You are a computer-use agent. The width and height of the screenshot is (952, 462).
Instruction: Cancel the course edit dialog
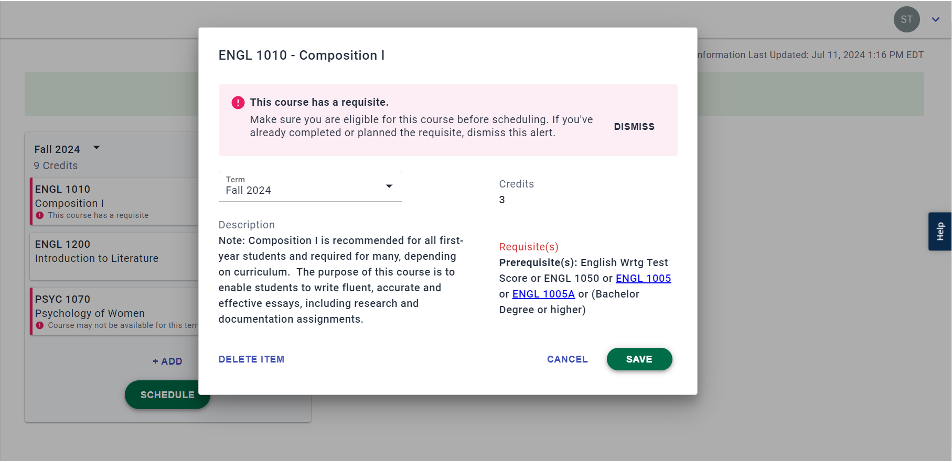tap(567, 359)
